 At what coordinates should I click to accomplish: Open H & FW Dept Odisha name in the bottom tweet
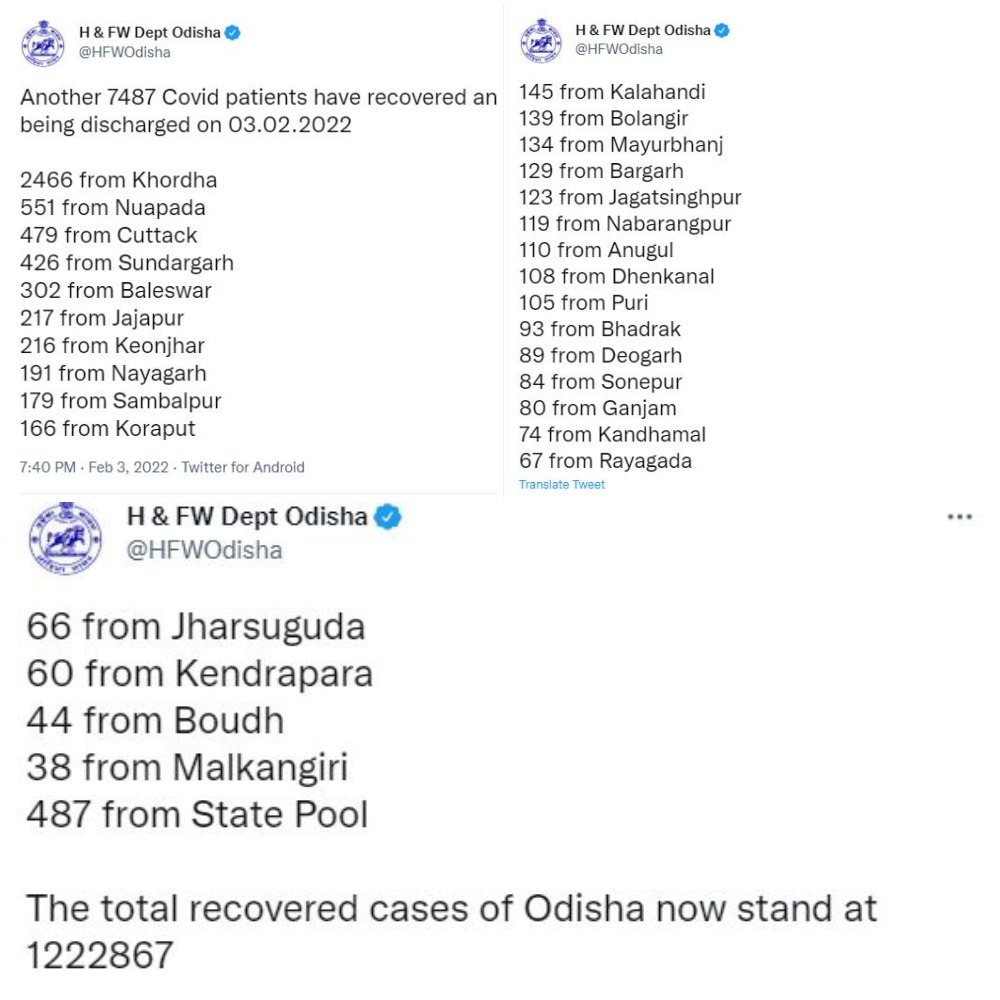(x=247, y=517)
